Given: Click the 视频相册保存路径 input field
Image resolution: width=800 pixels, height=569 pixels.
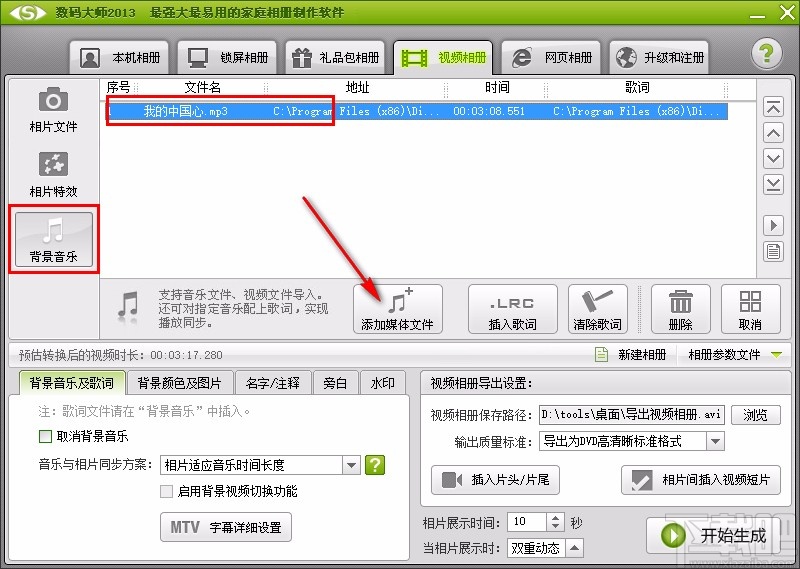Looking at the screenshot, I should point(631,414).
